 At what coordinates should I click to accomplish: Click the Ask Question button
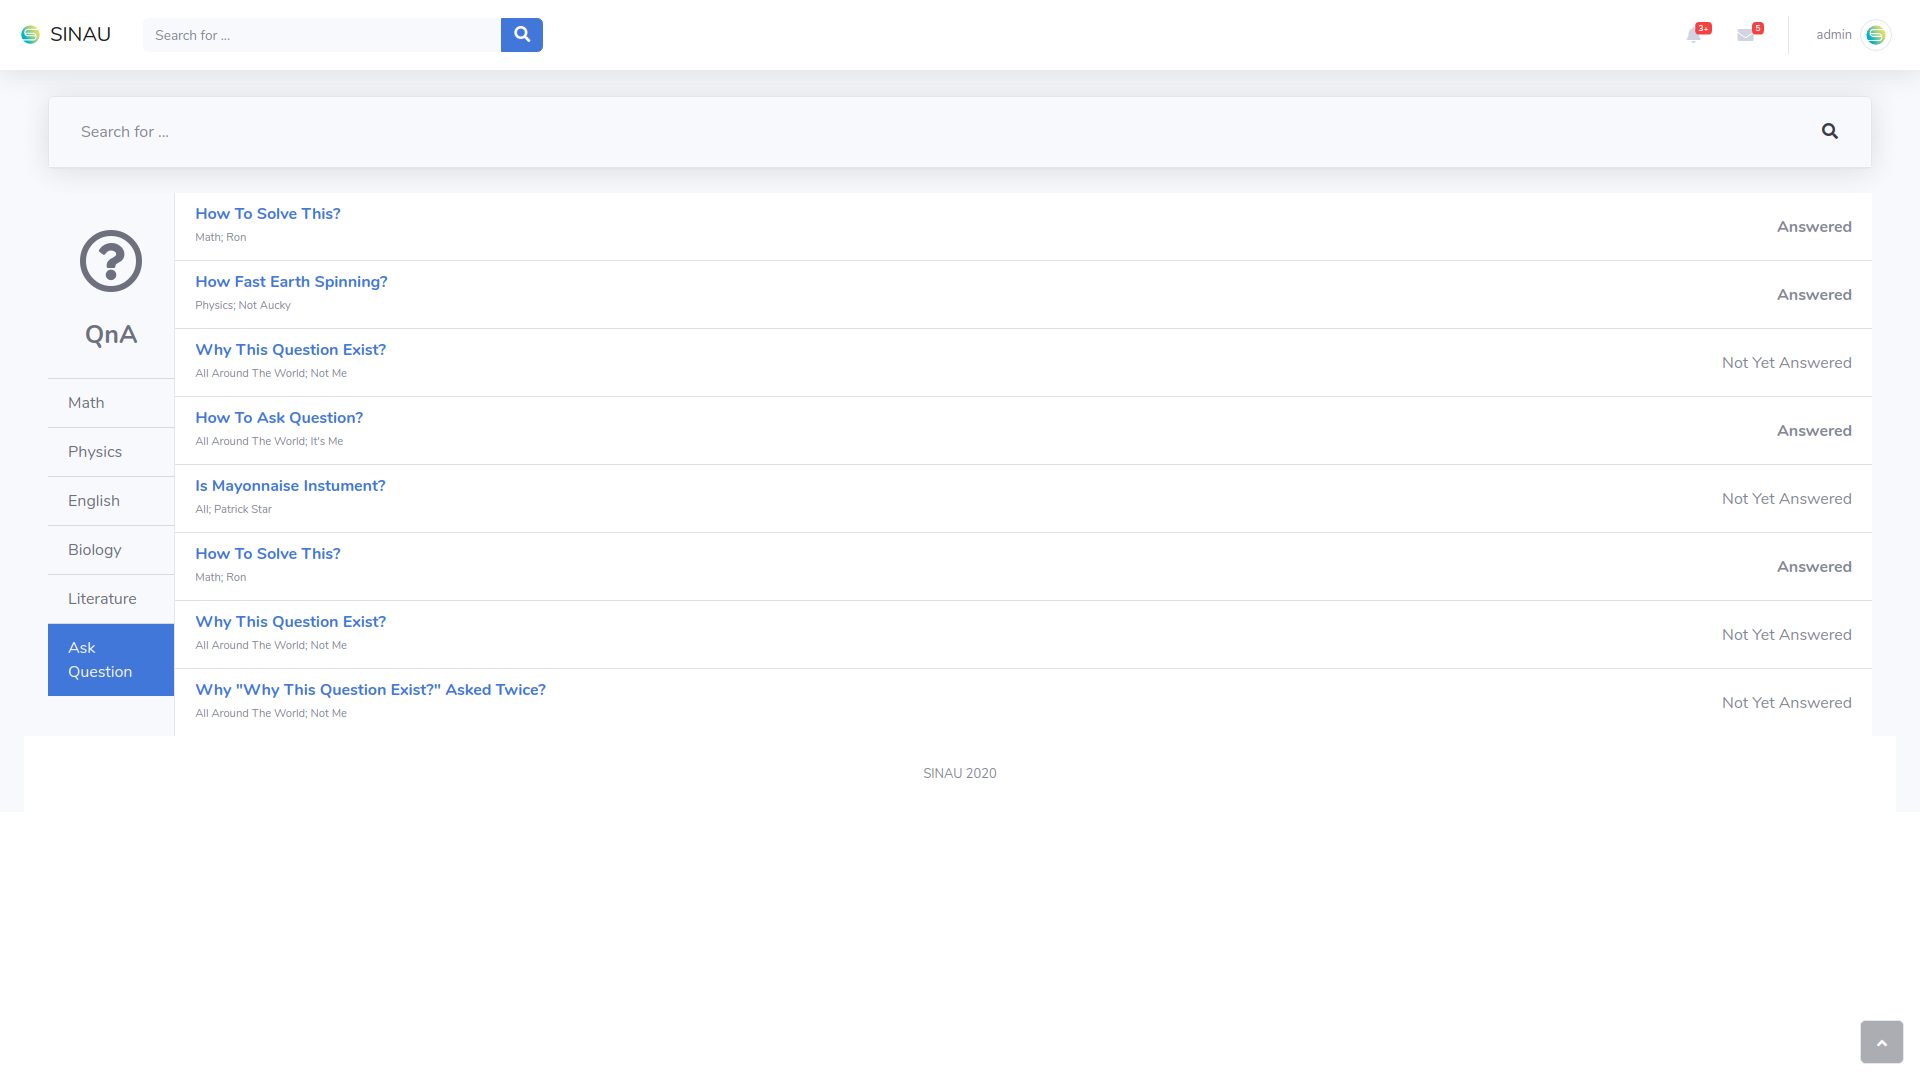click(110, 660)
